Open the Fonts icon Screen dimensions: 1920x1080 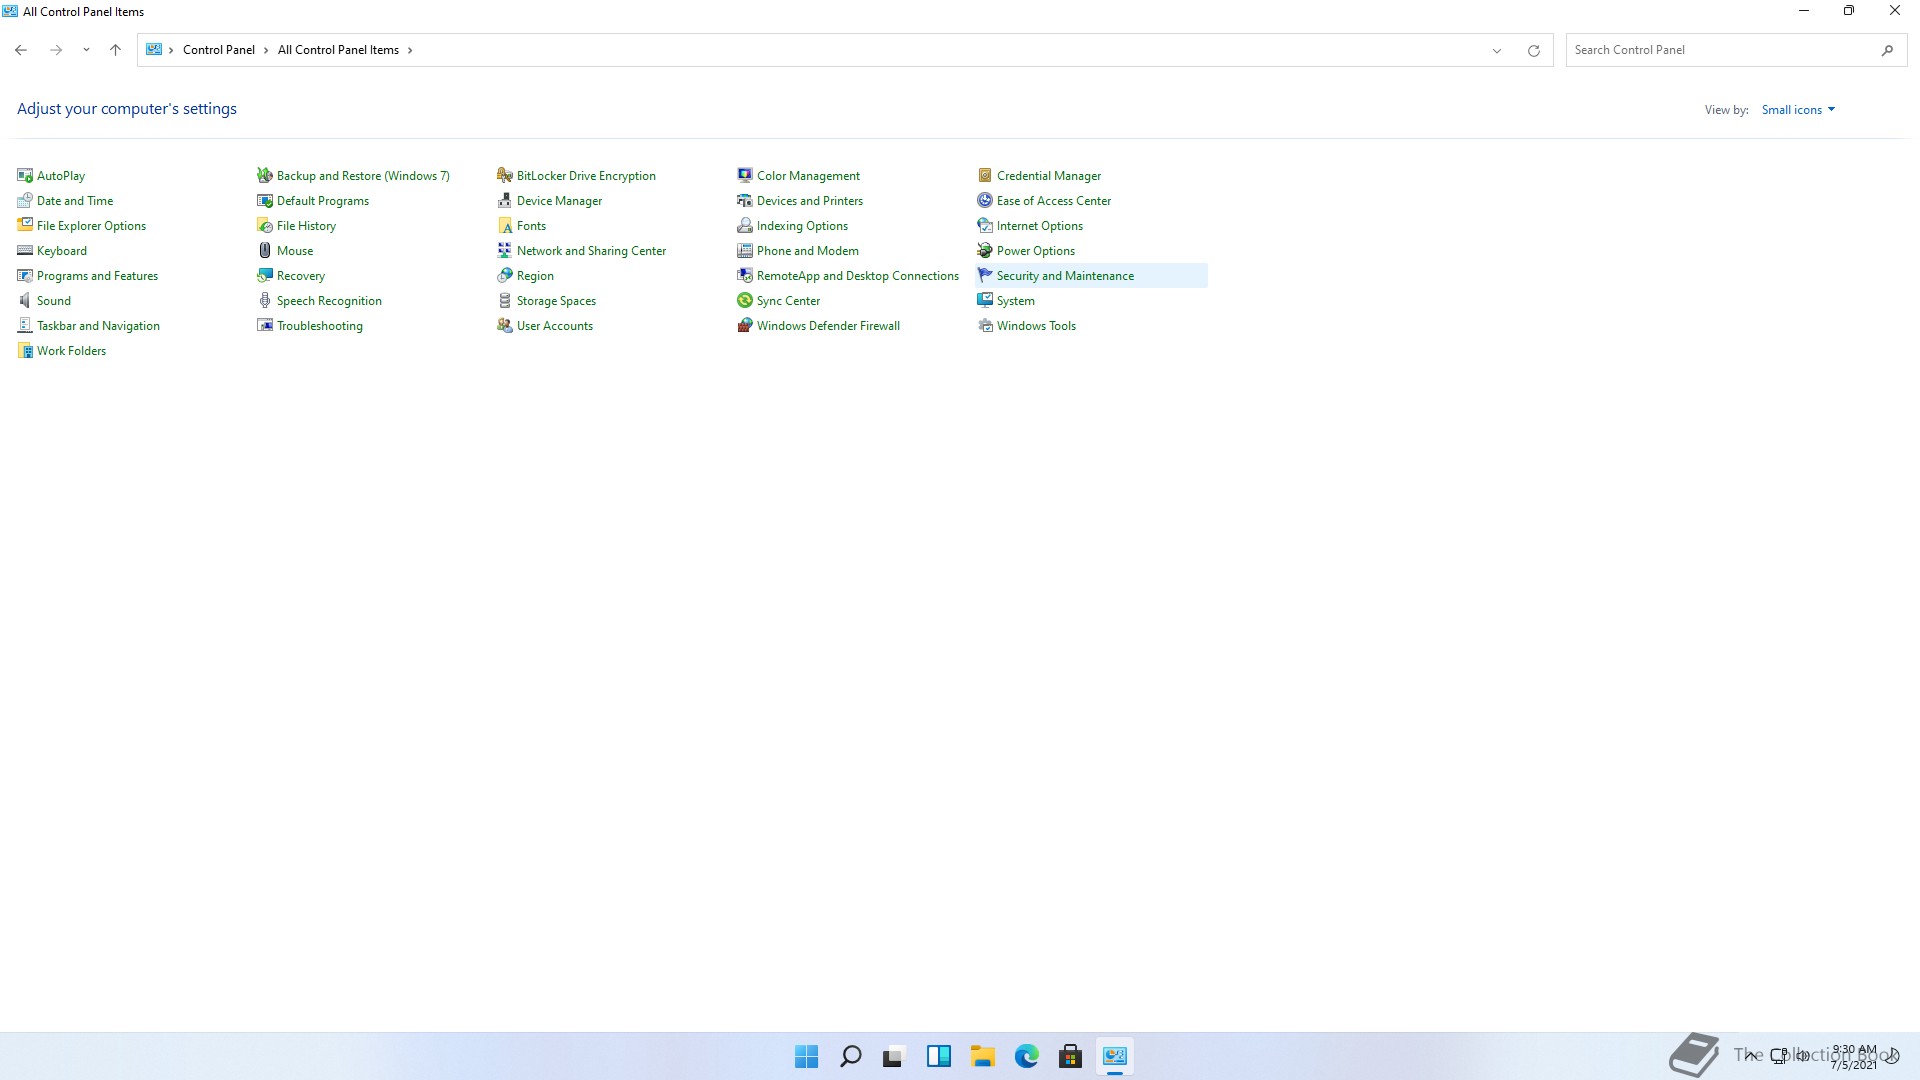point(505,226)
